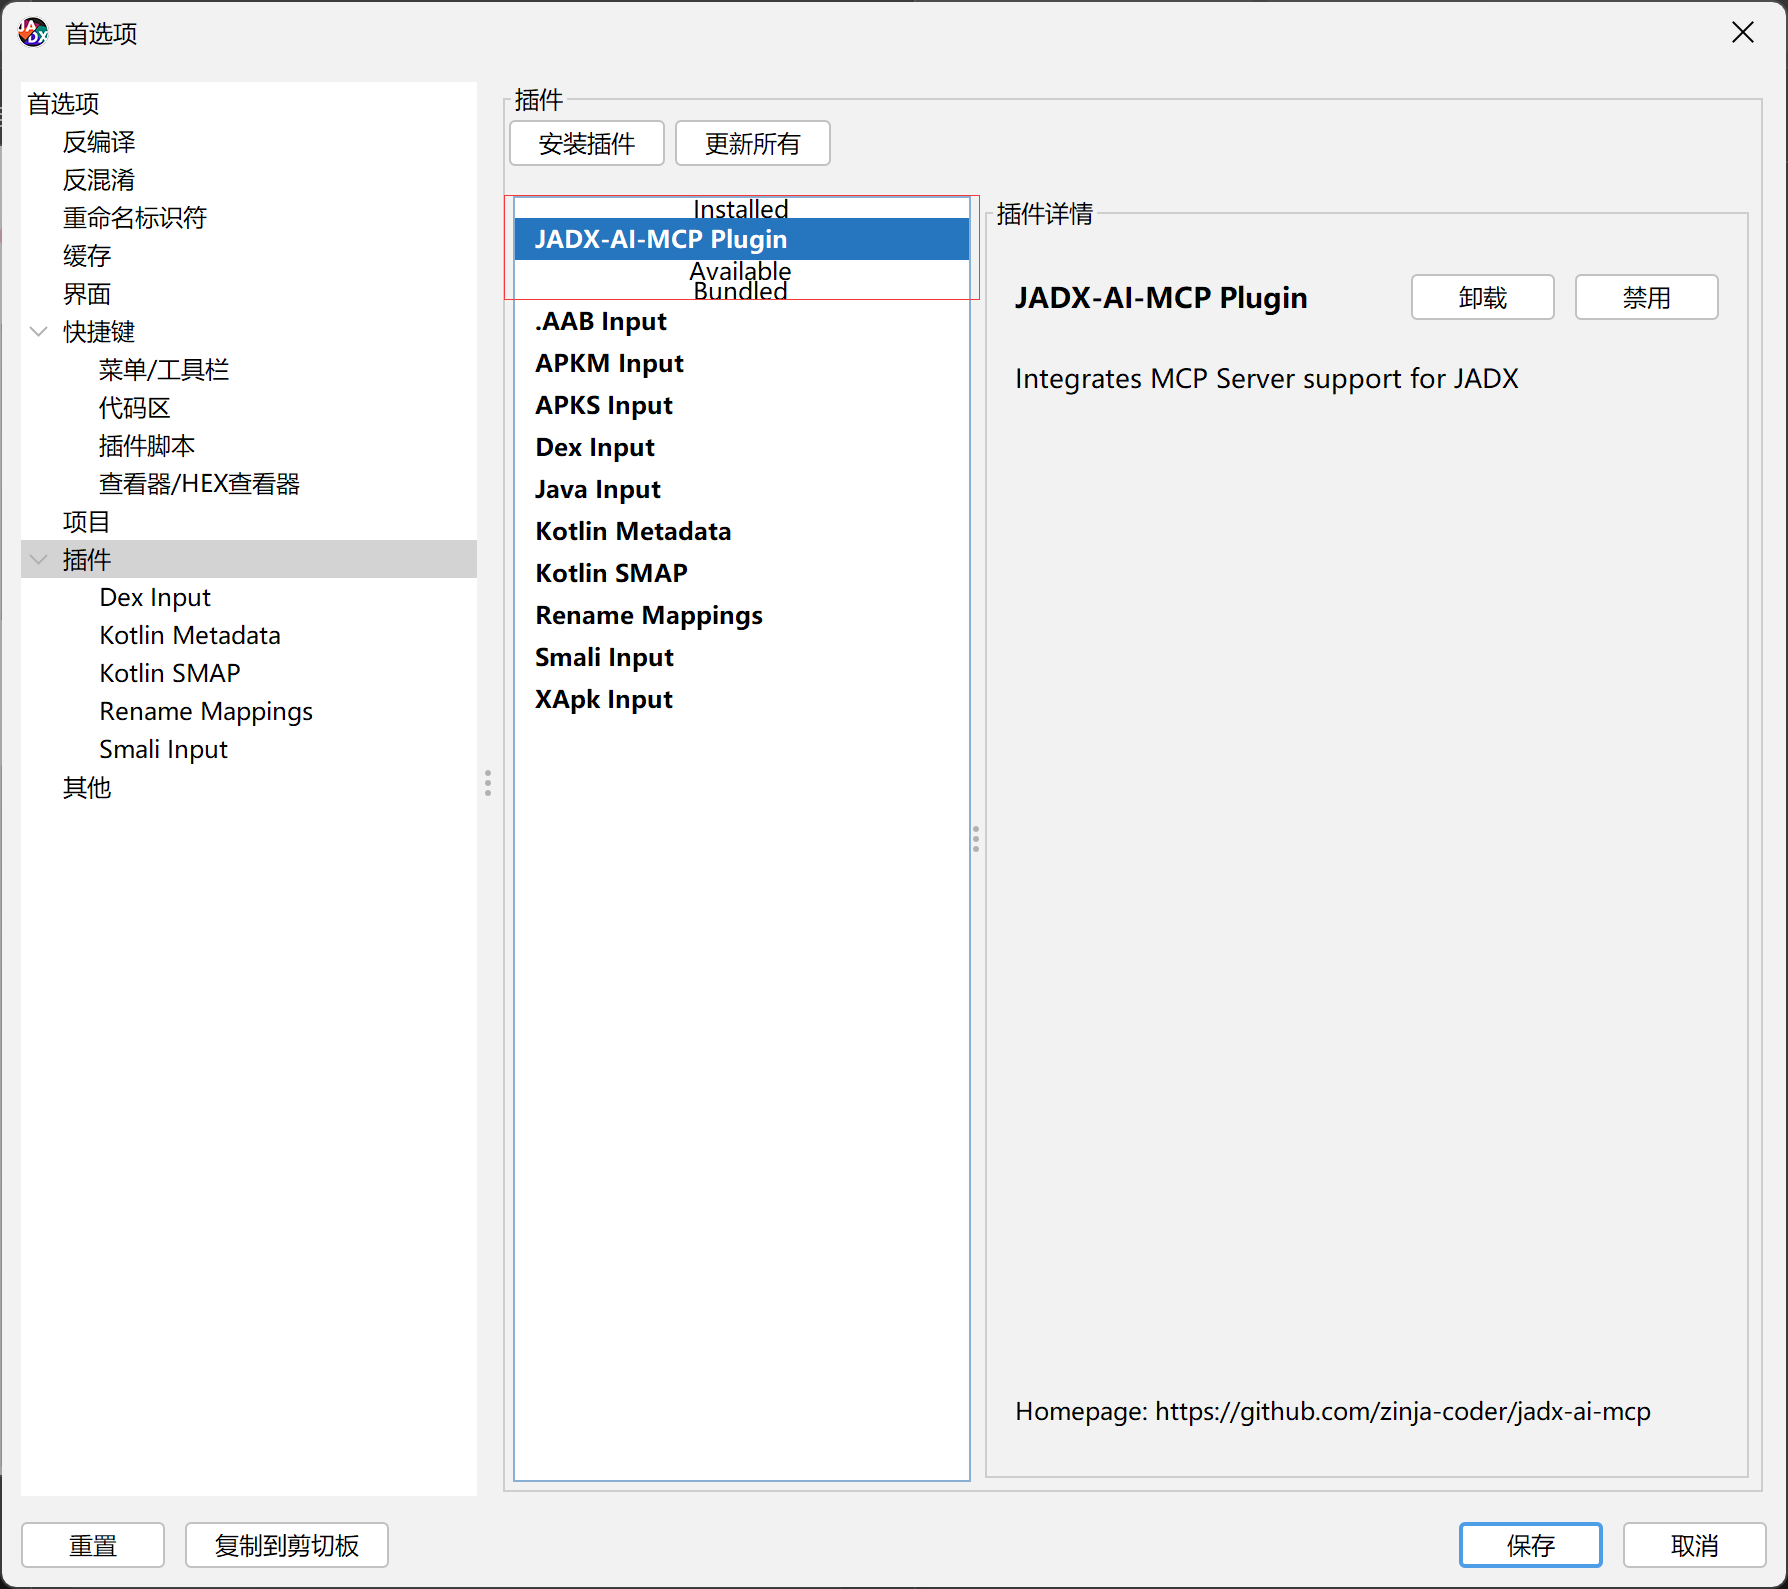Image resolution: width=1788 pixels, height=1589 pixels.
Task: Open 代码区 shortcut settings
Action: tap(135, 408)
